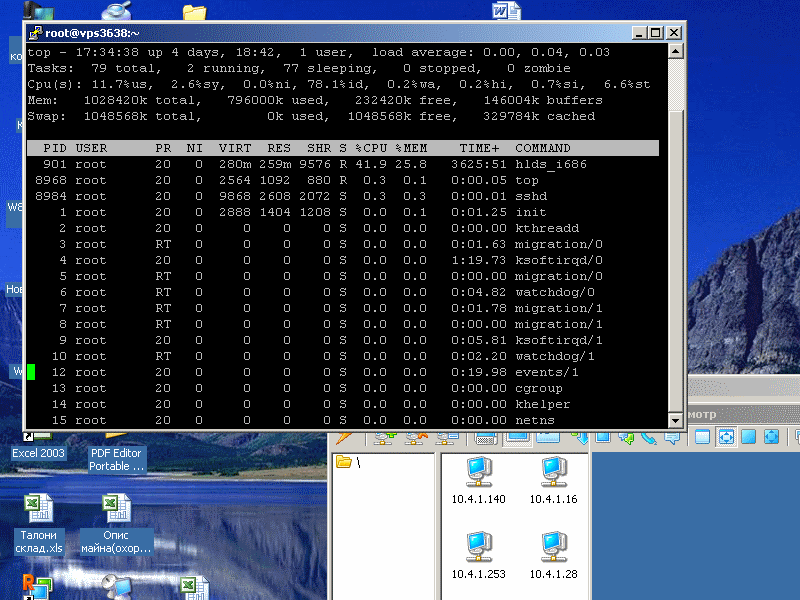Select the normal window view mode icon

pos(703,437)
